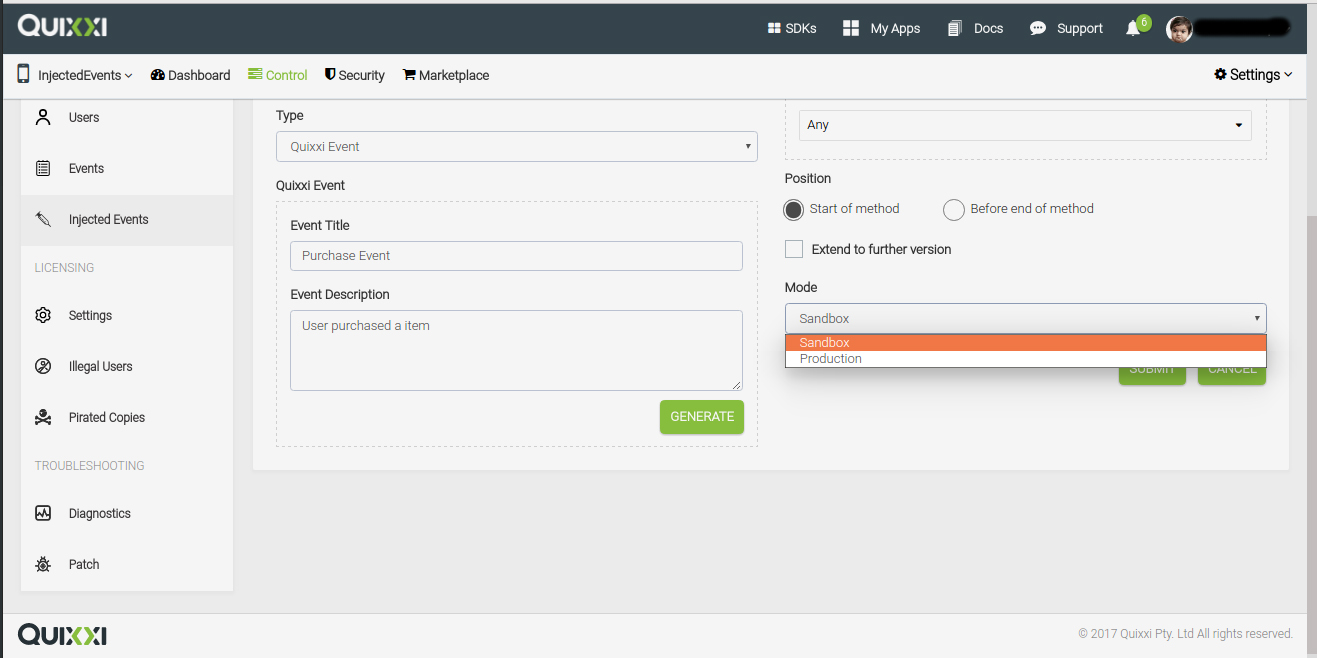Click the Event Title input field
Image resolution: width=1317 pixels, height=658 pixels.
pos(516,256)
